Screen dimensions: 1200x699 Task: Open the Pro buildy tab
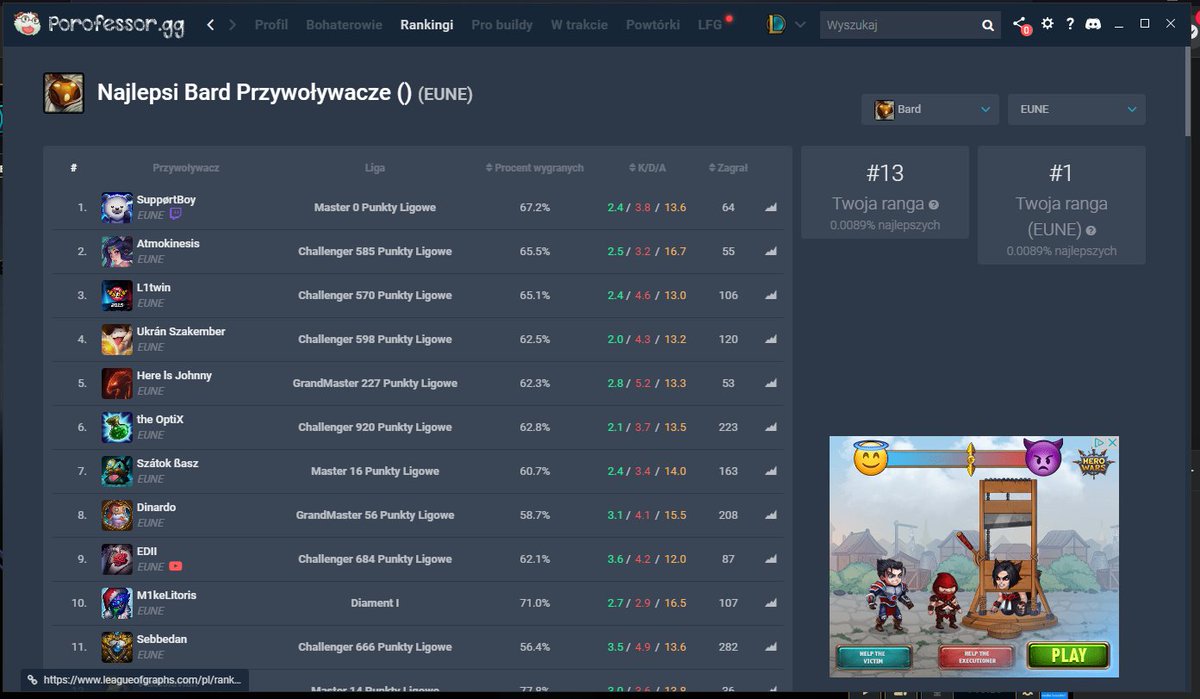point(502,25)
